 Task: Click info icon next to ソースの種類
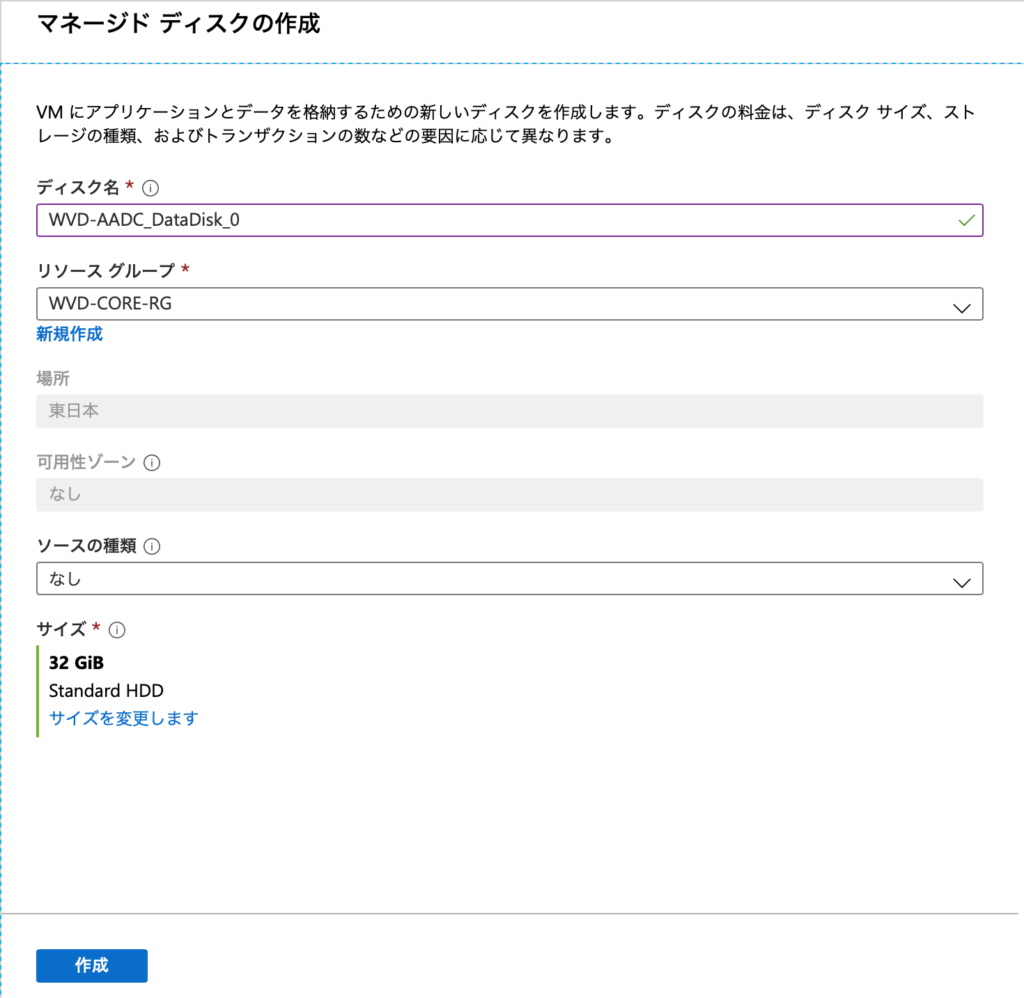coord(152,546)
